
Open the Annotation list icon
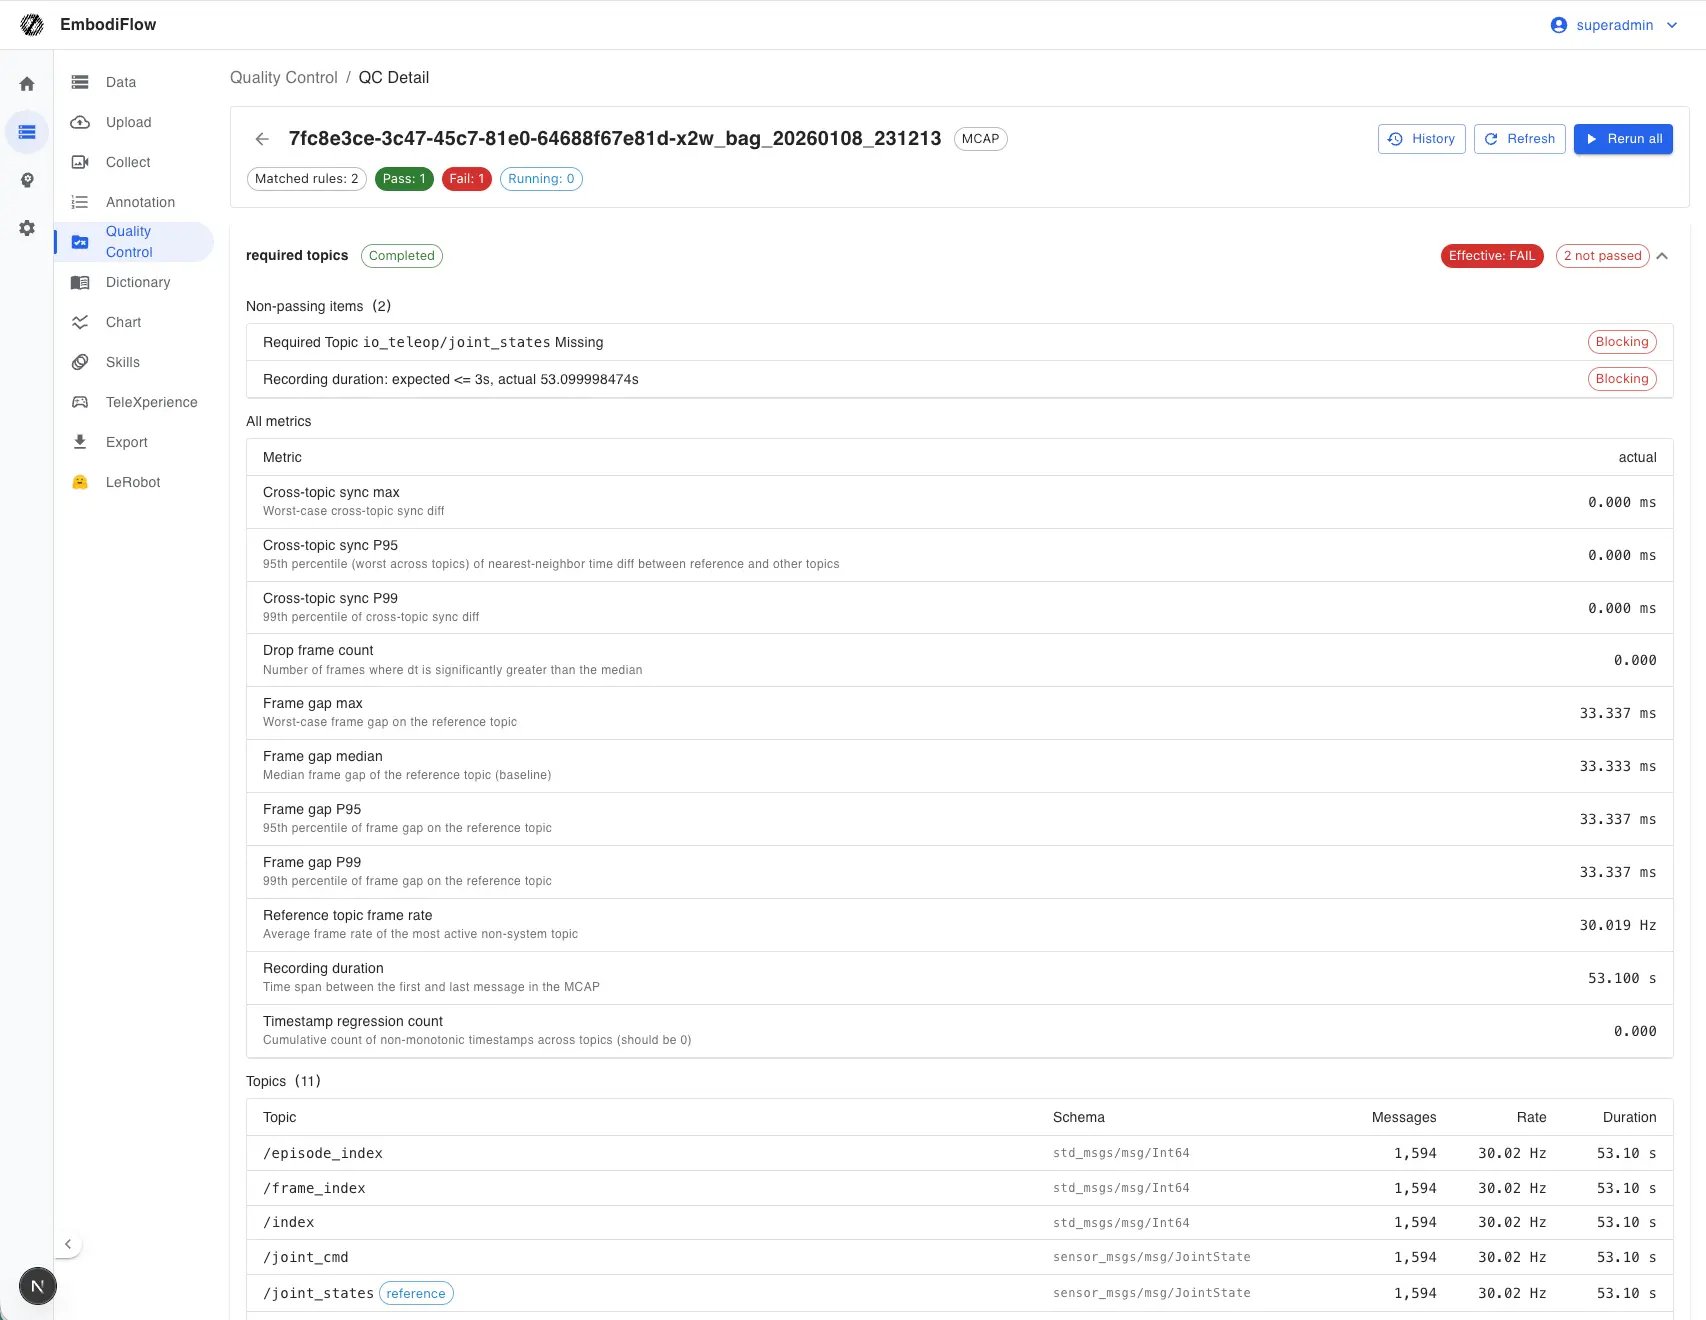coord(80,202)
